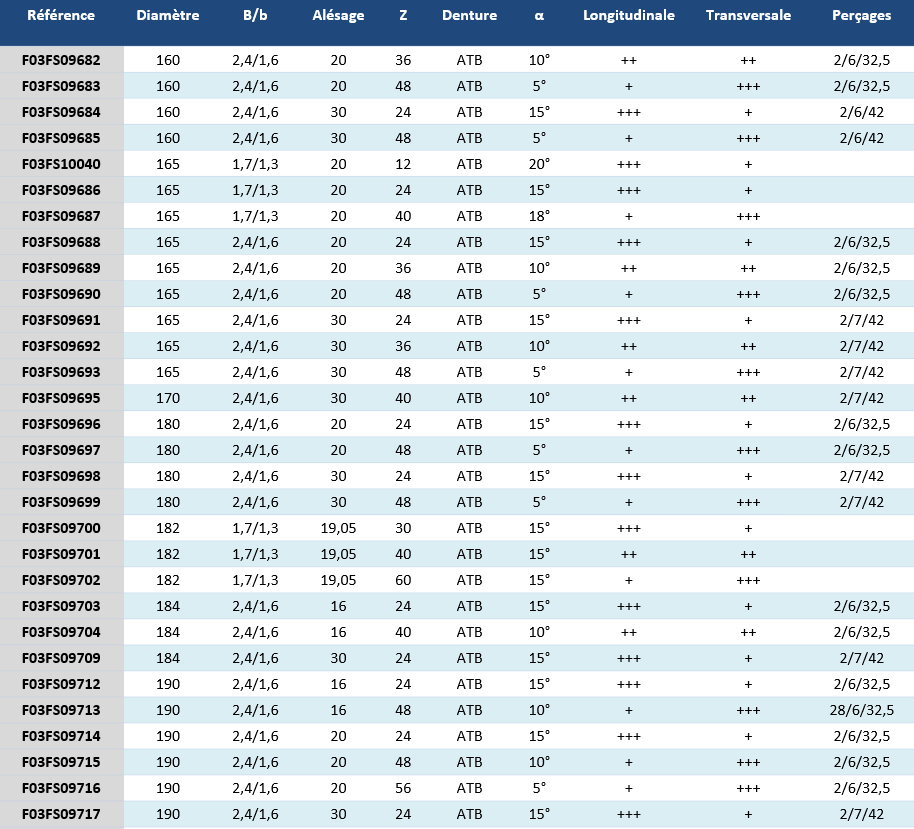This screenshot has width=914, height=829.
Task: Select reference F03FS09691
Action: point(61,320)
